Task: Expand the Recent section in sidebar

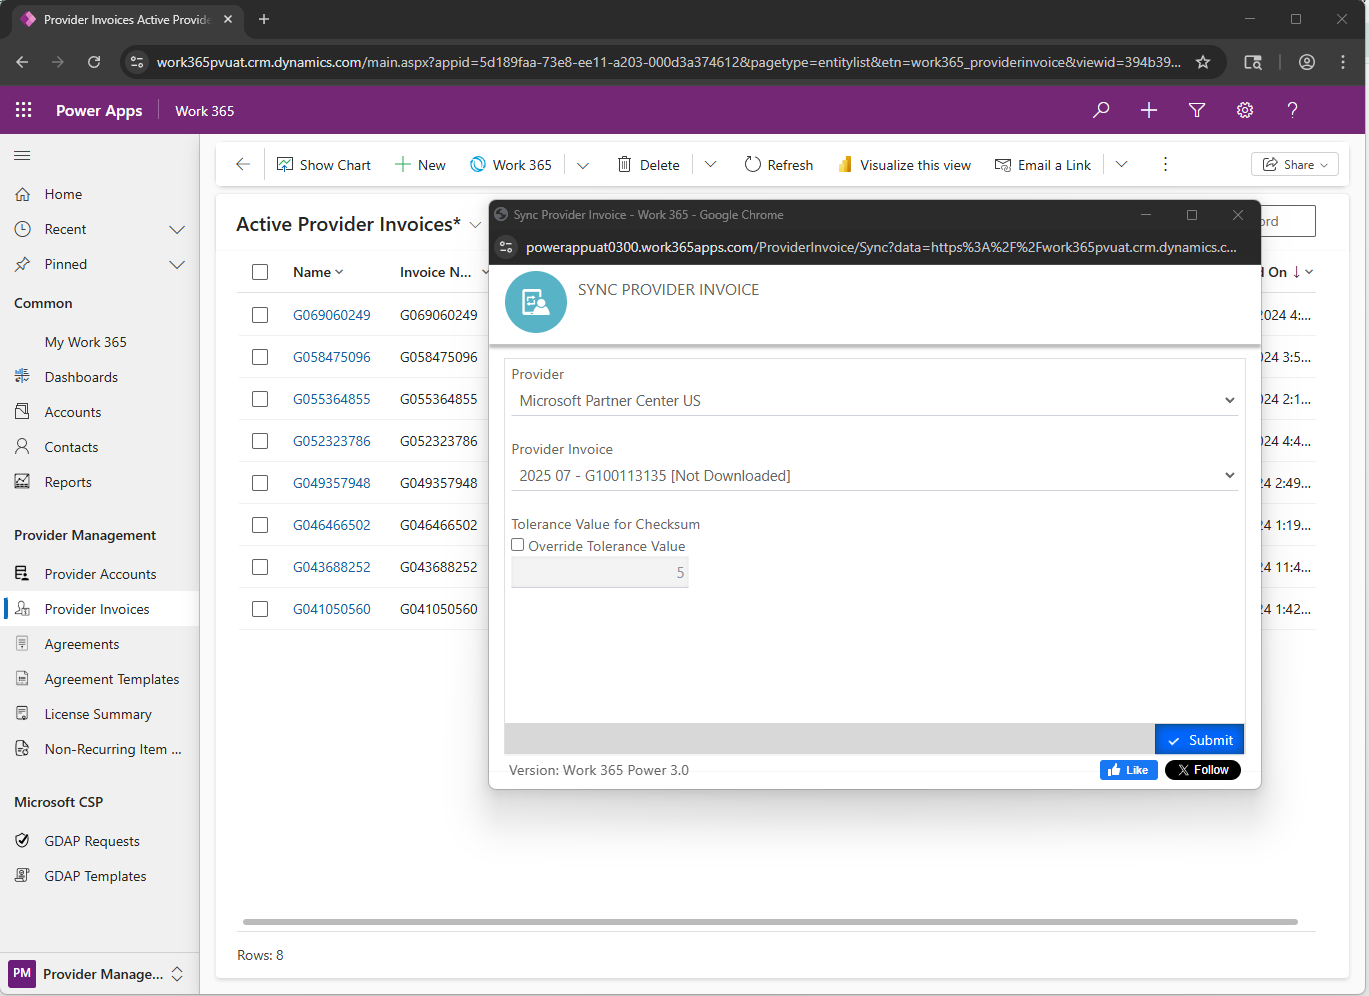Action: coord(177,229)
